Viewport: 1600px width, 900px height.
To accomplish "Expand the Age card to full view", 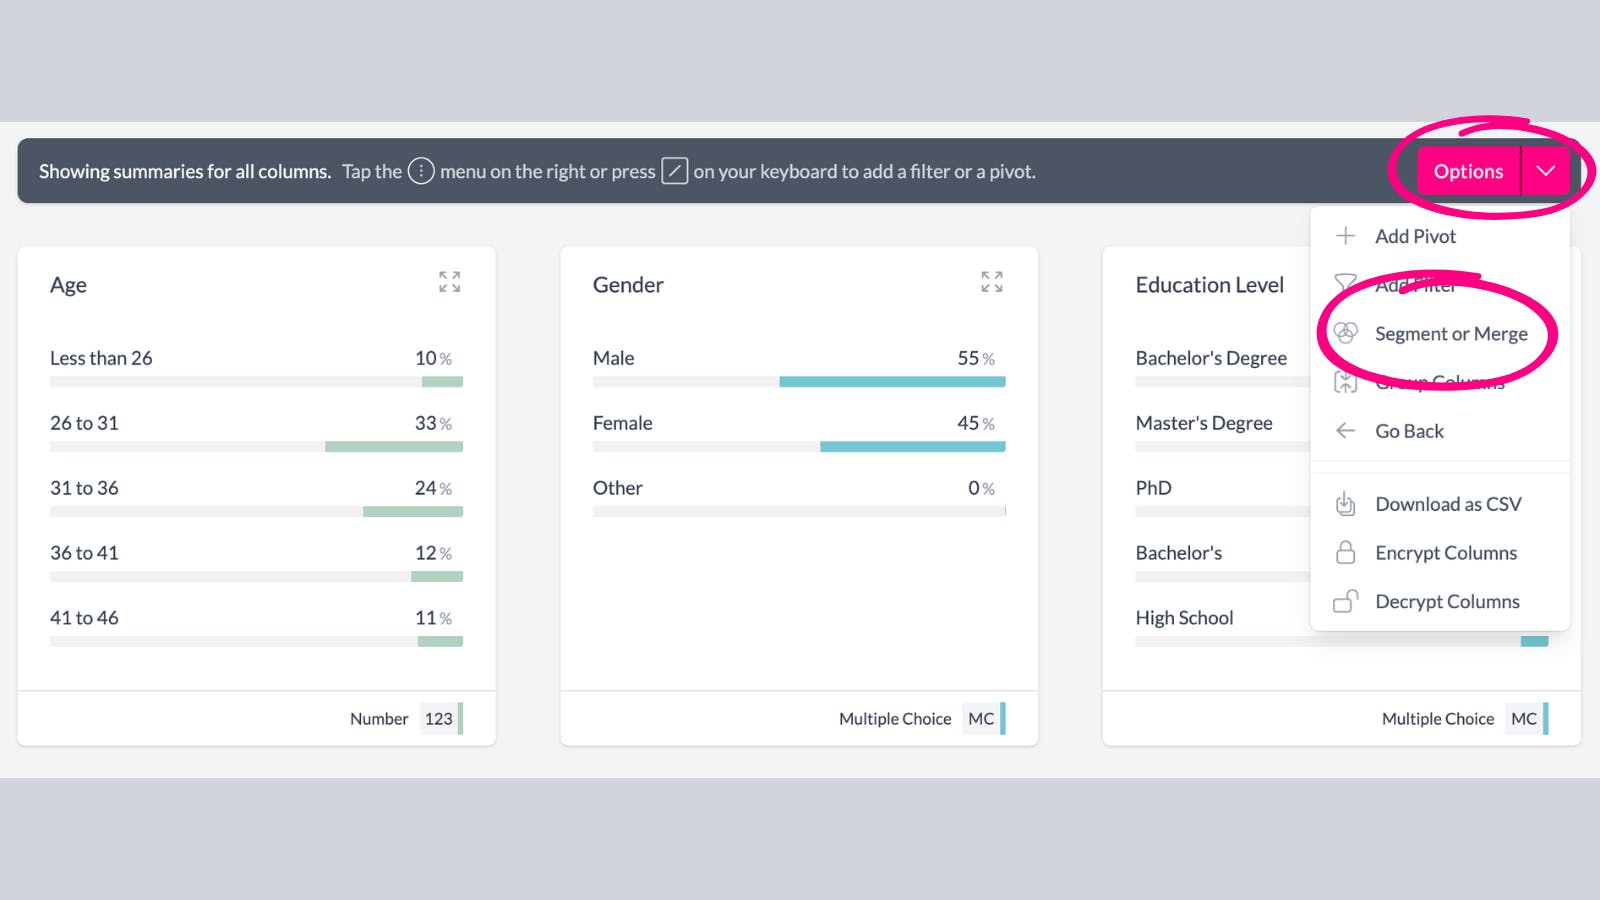I will (449, 282).
